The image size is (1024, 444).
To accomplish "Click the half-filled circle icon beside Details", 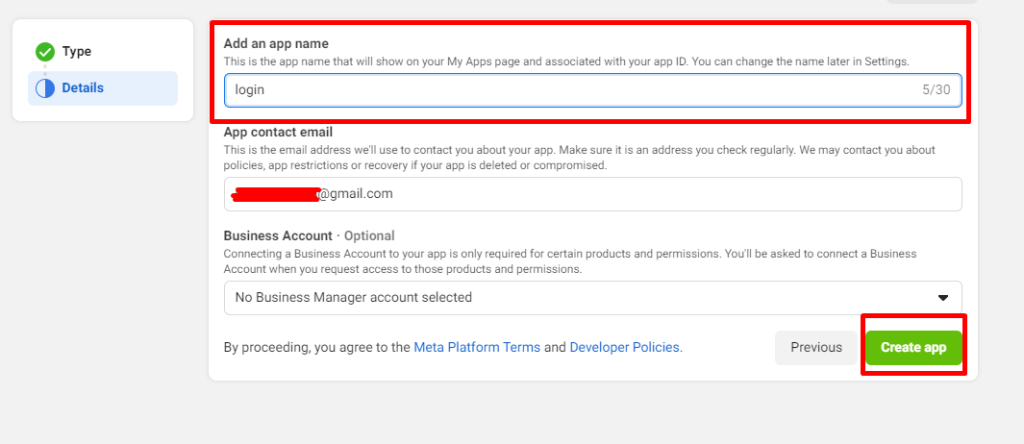I will coord(45,88).
